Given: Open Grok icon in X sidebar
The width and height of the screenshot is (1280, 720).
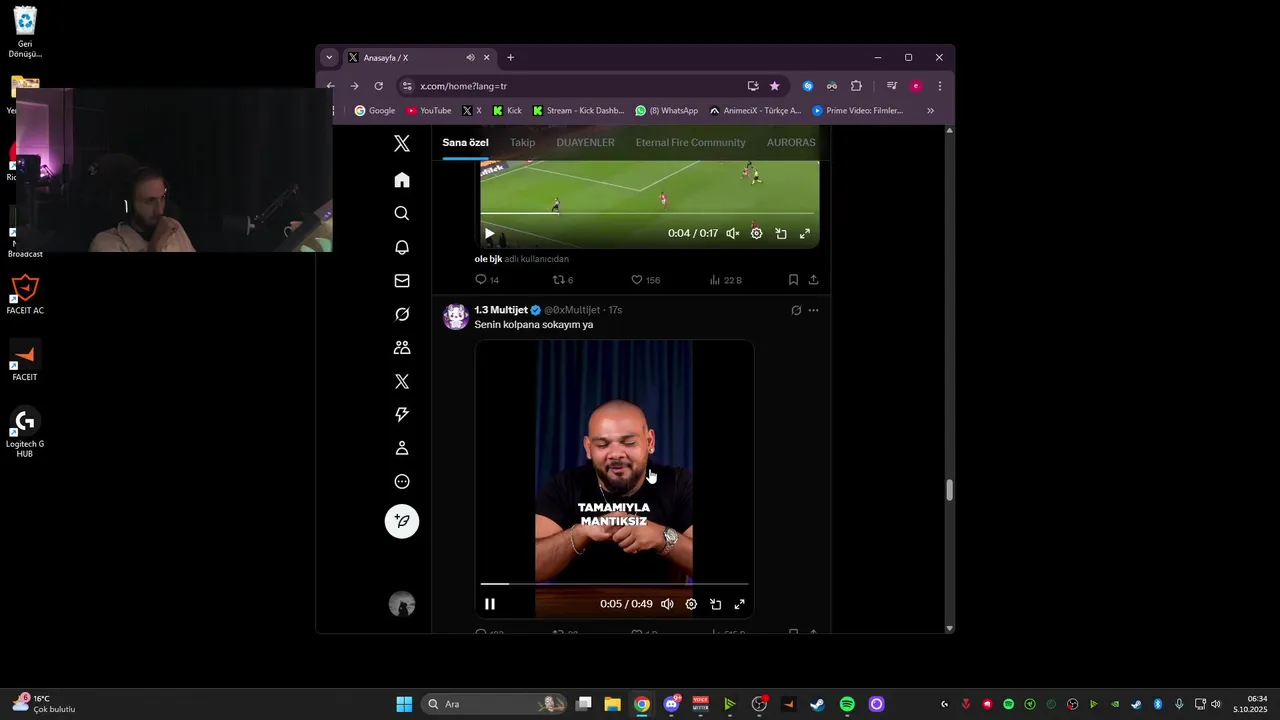Looking at the screenshot, I should (x=402, y=314).
